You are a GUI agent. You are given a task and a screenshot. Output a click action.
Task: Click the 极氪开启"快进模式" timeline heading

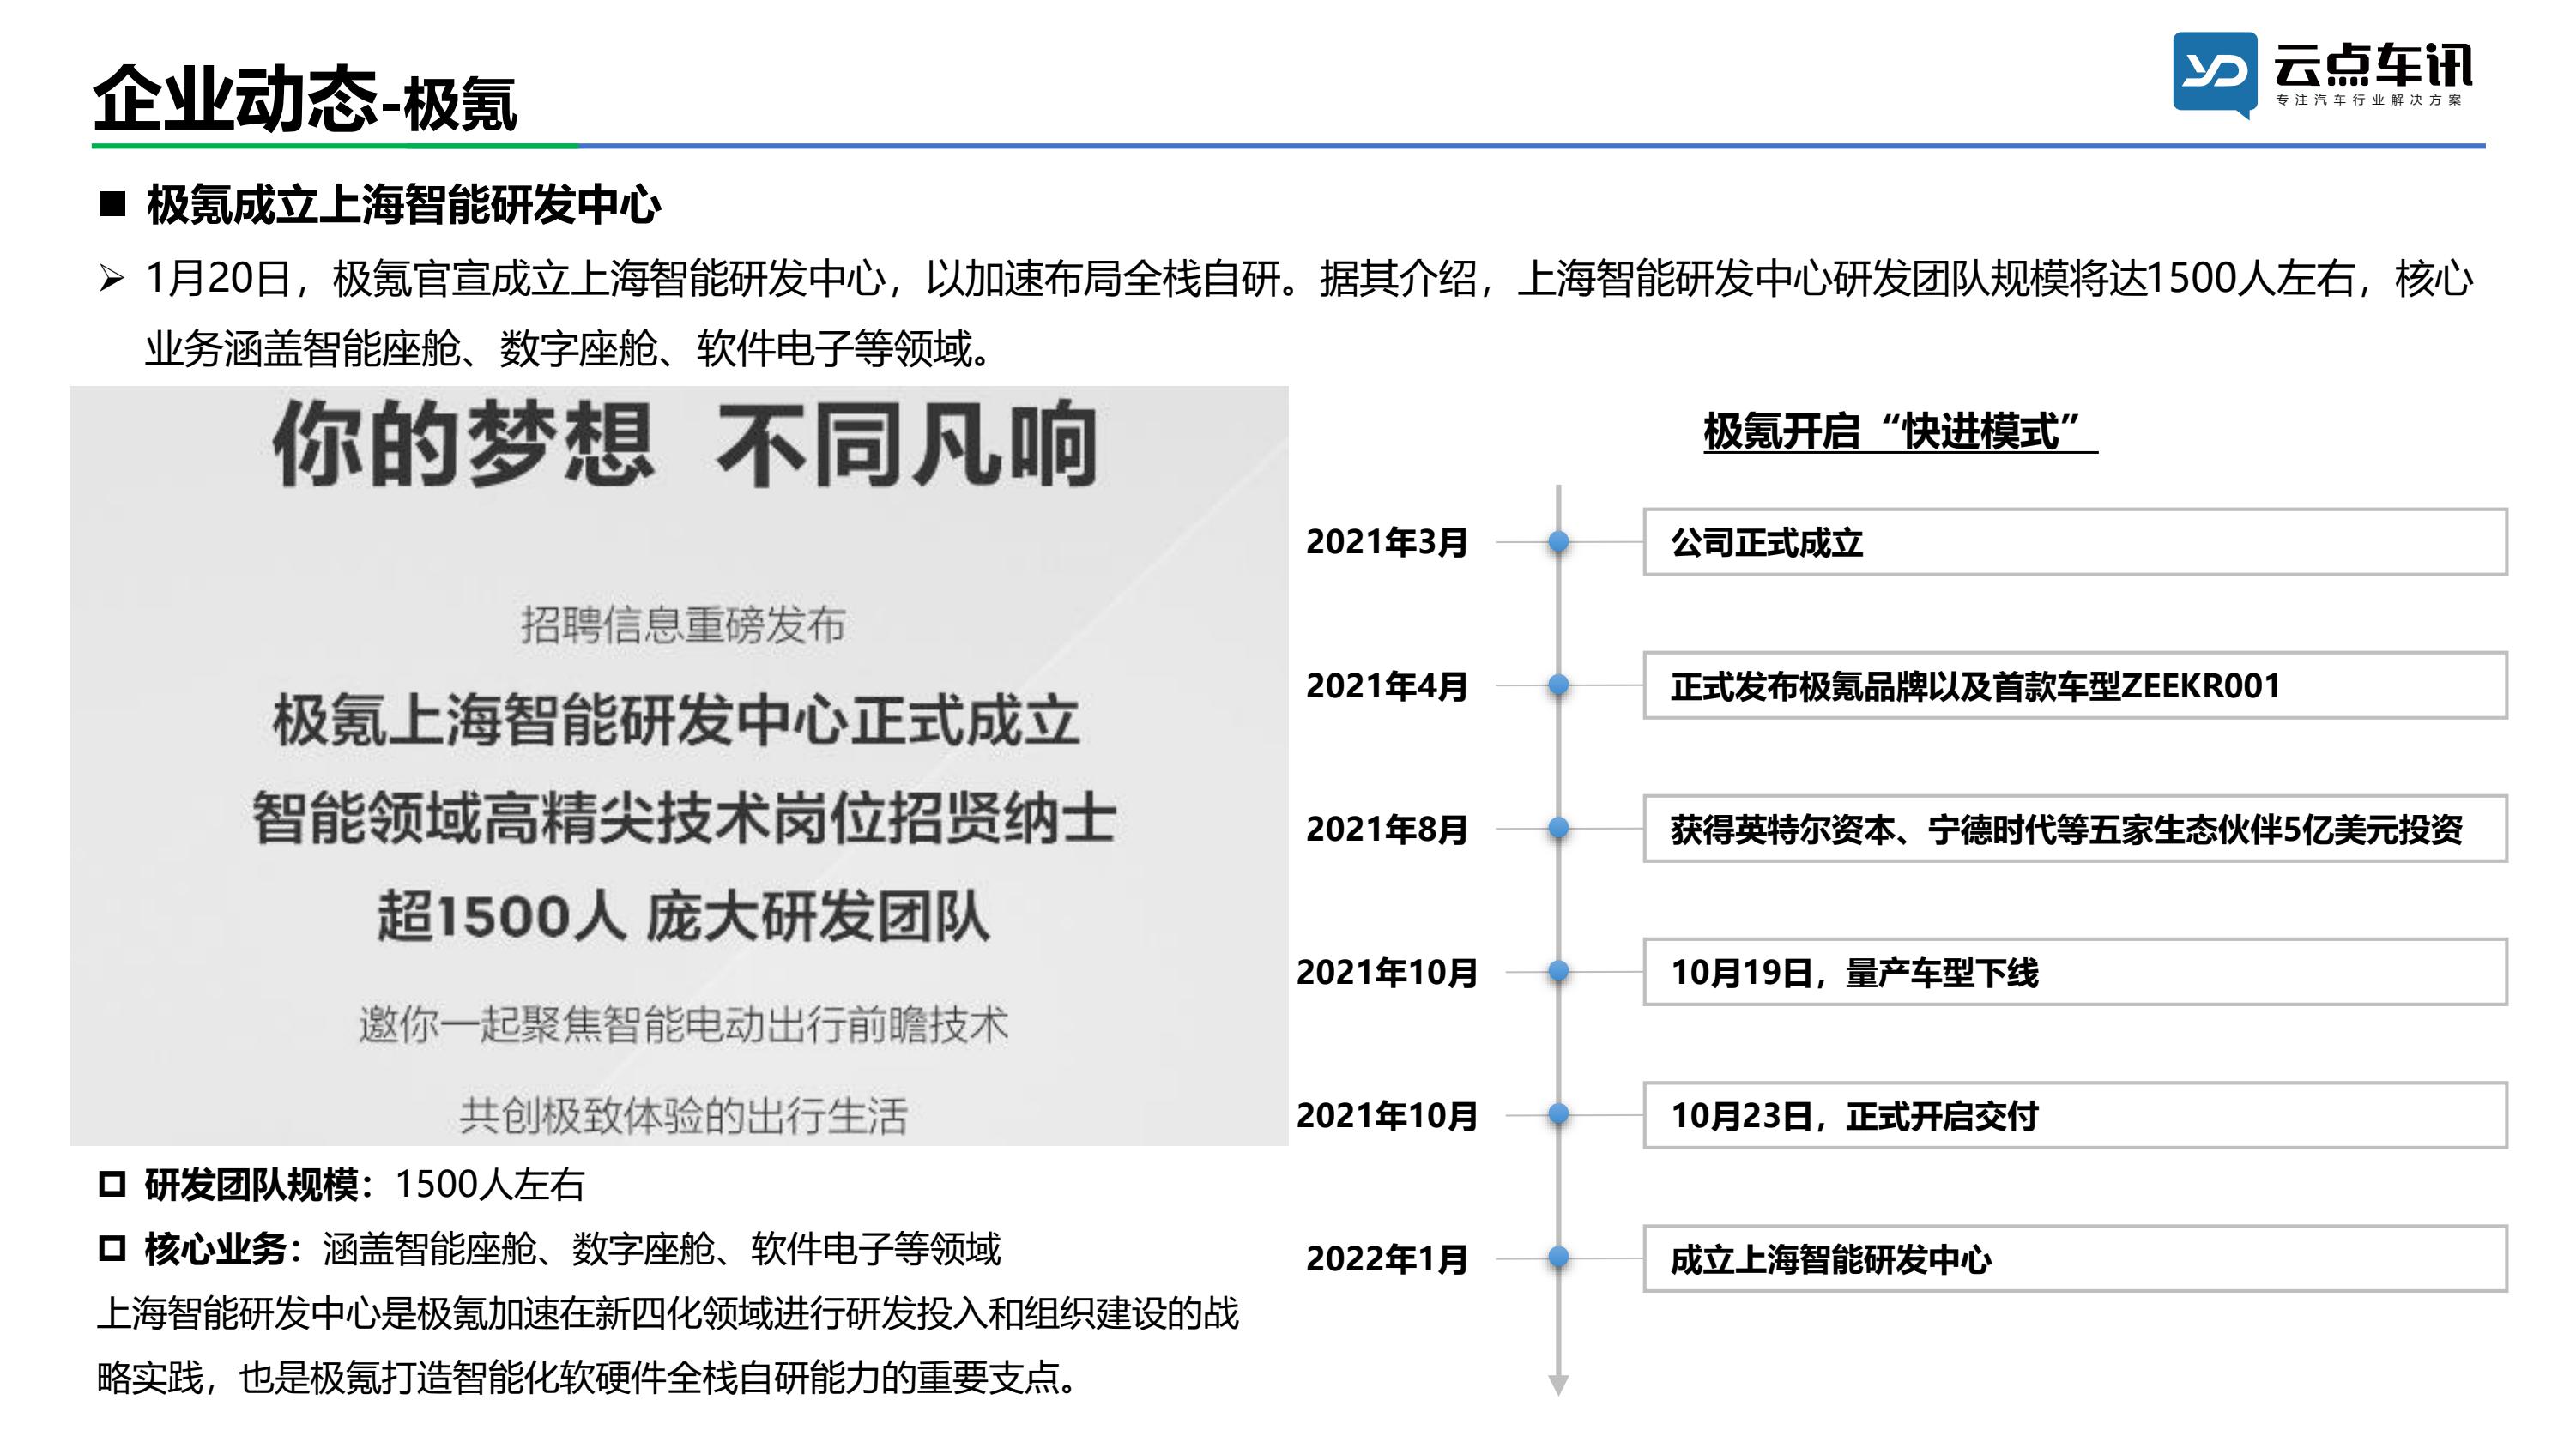pyautogui.click(x=1900, y=433)
